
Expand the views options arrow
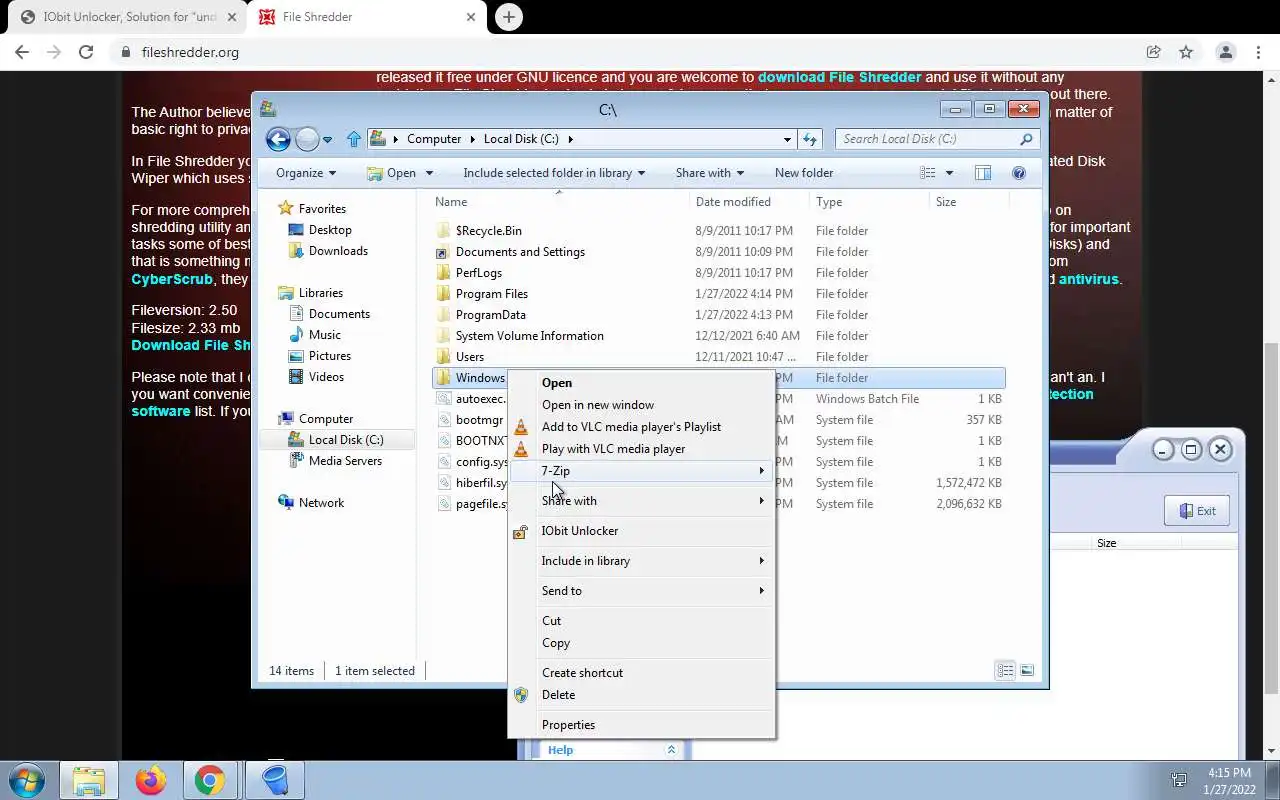[949, 173]
